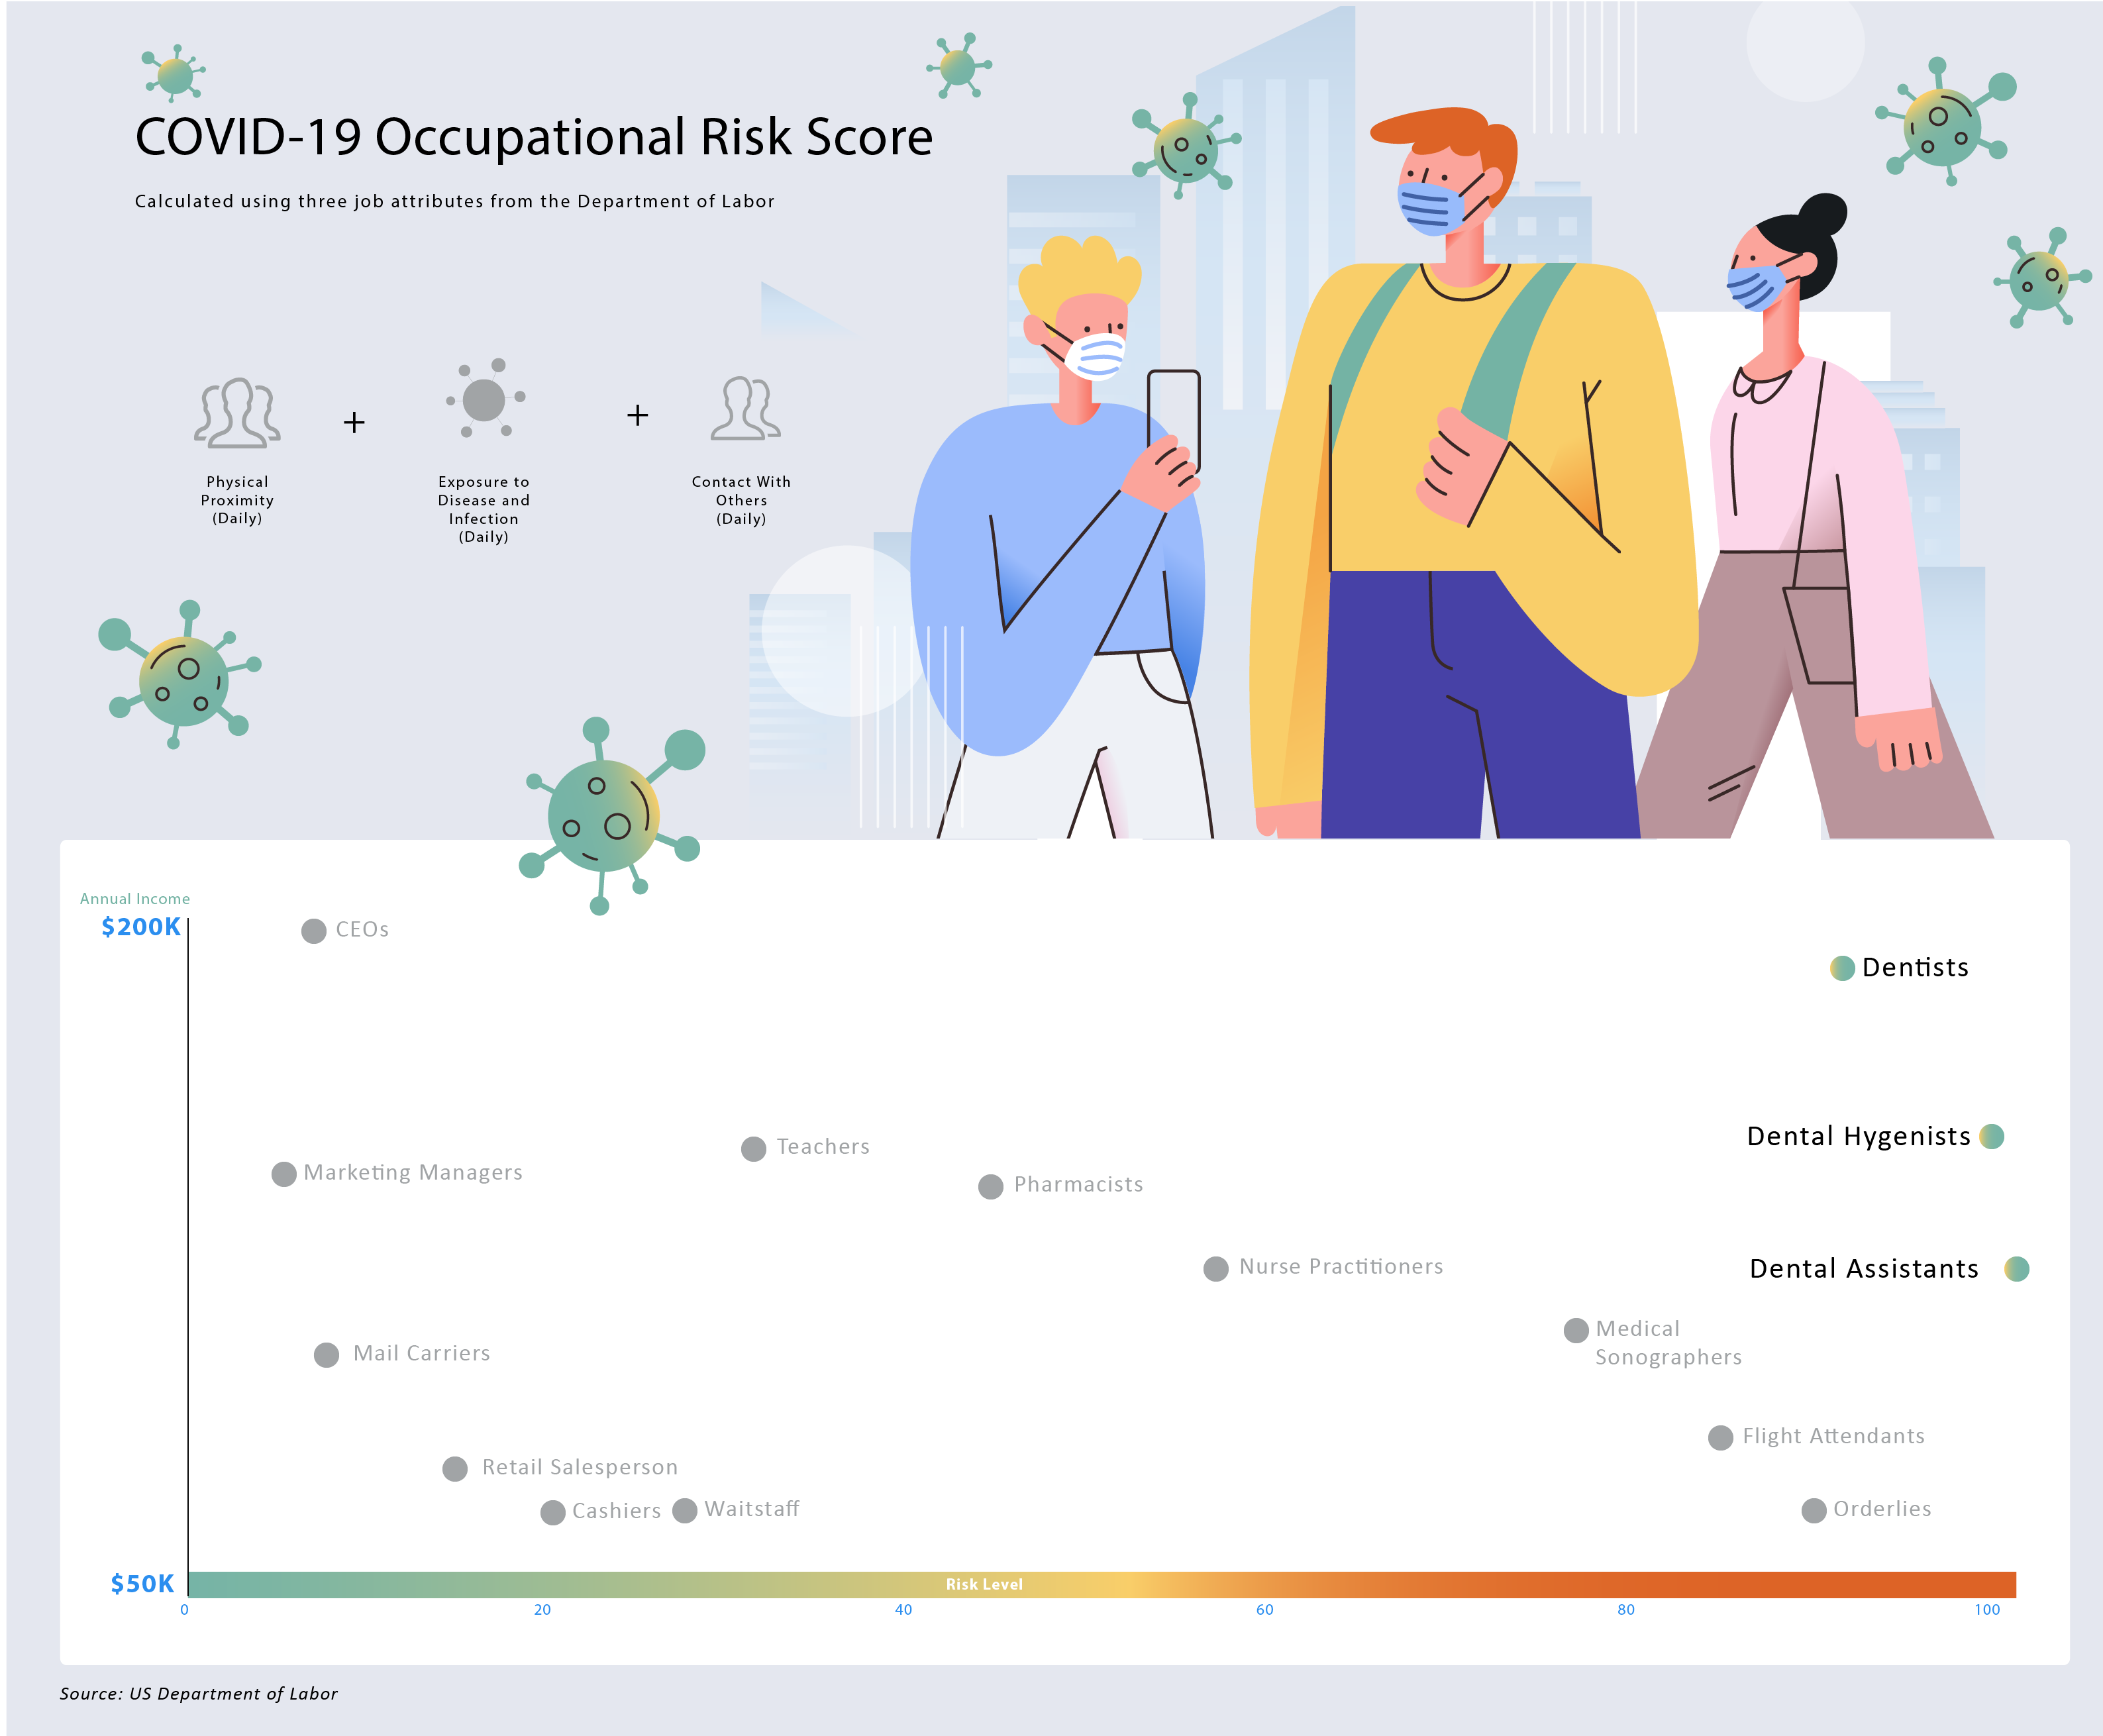Click the gray dot next to Medical Sonographers
Image resolution: width=2103 pixels, height=1736 pixels.
click(1576, 1330)
